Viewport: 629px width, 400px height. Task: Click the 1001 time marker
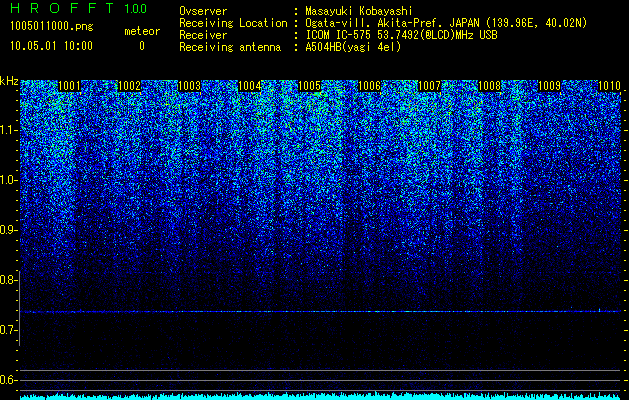(69, 86)
